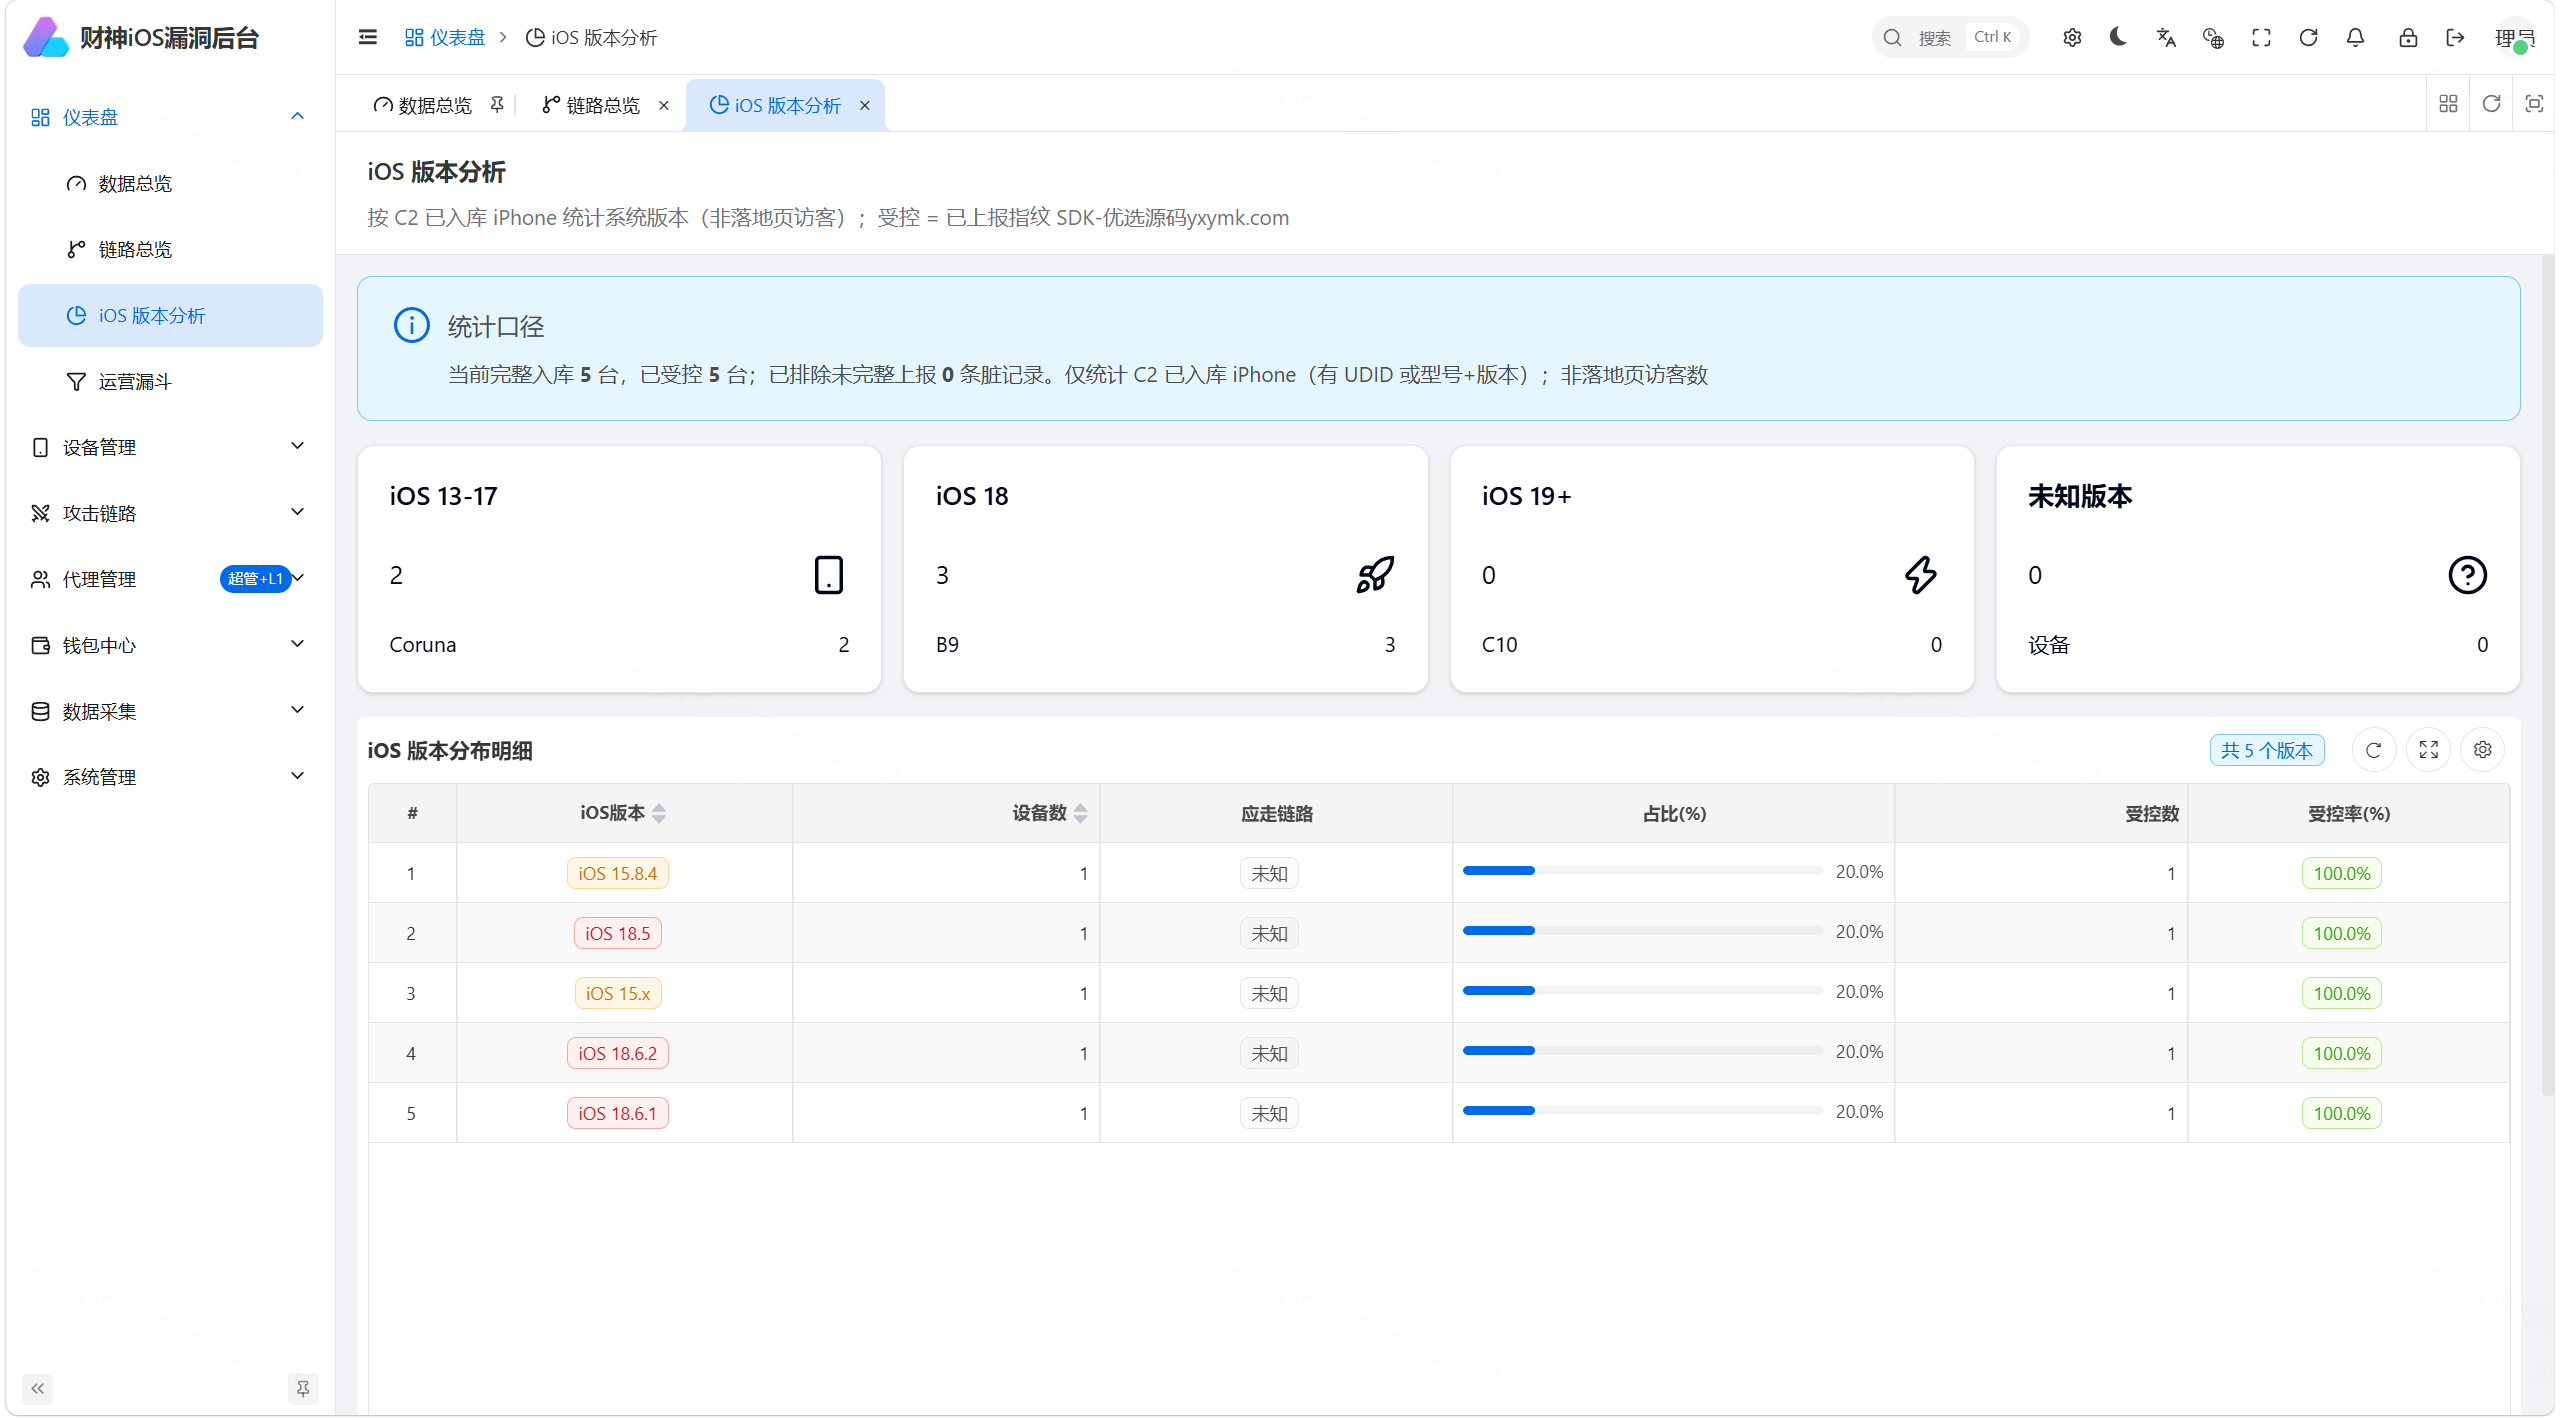Viewport: 2560px width, 1420px height.
Task: Open the settings gear in top bar
Action: [x=2072, y=37]
